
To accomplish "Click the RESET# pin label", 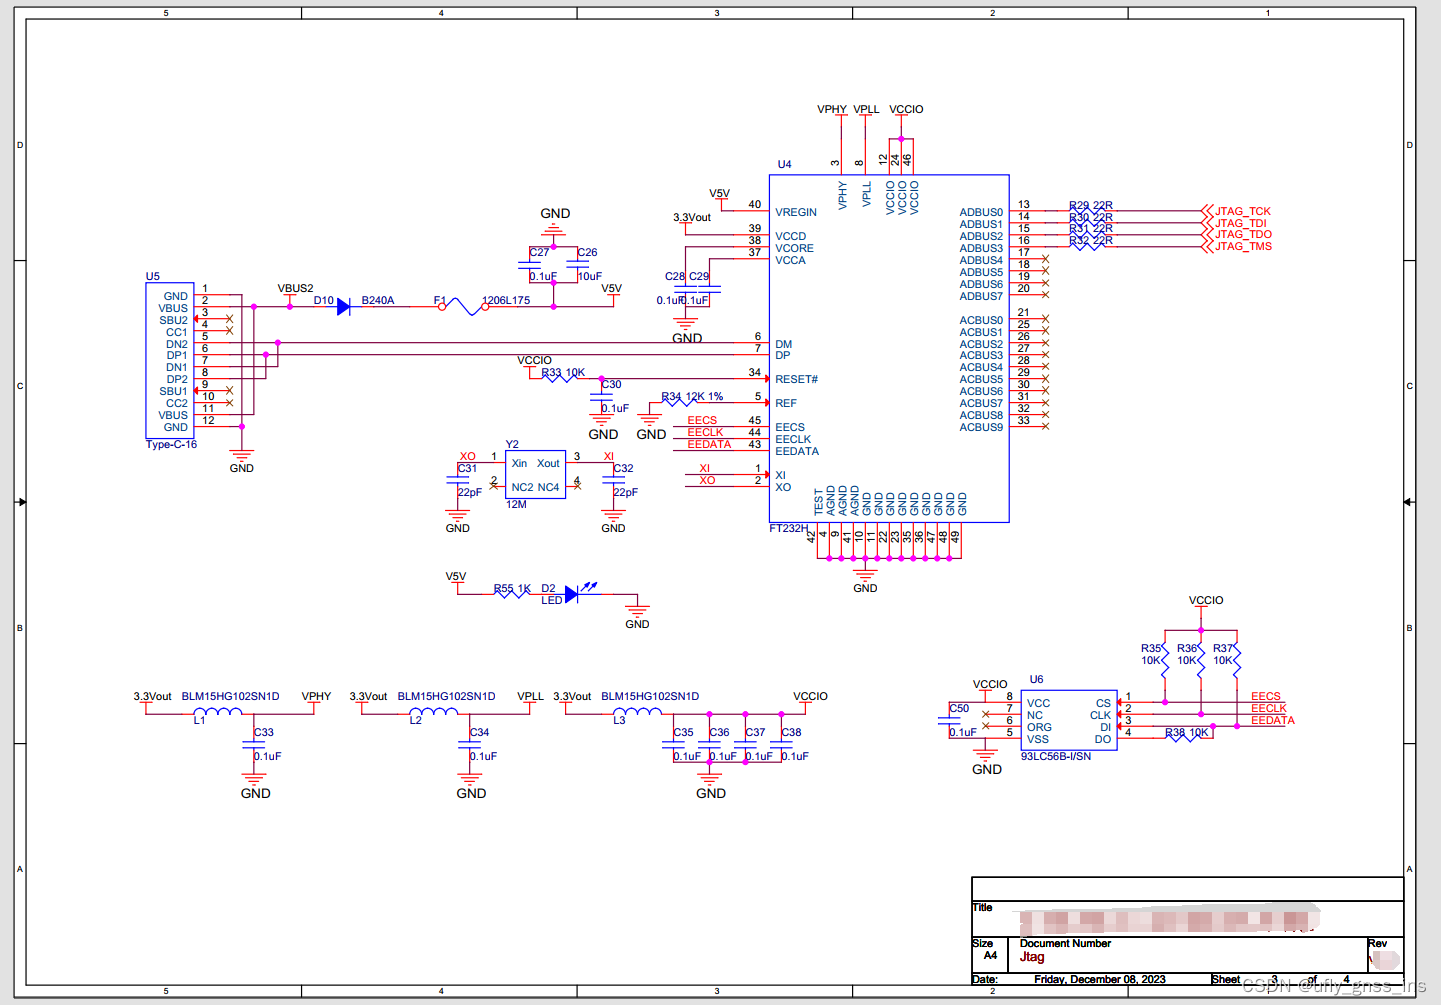I will tap(797, 379).
